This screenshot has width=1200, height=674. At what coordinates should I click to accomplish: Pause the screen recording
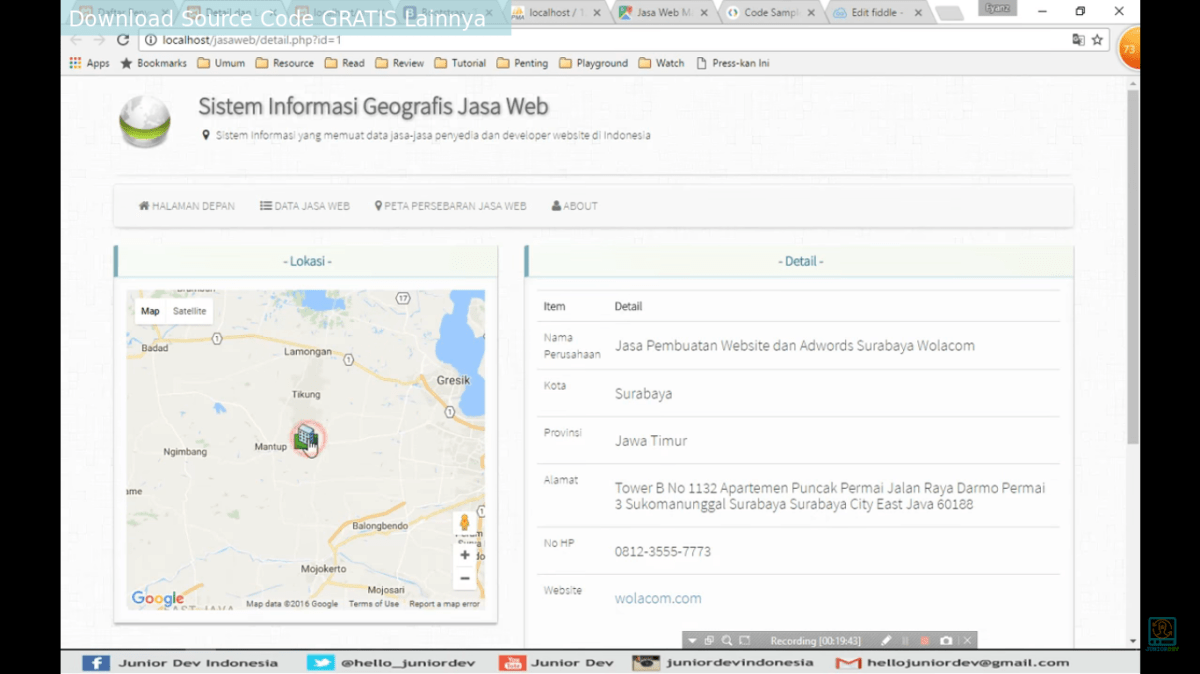point(904,640)
